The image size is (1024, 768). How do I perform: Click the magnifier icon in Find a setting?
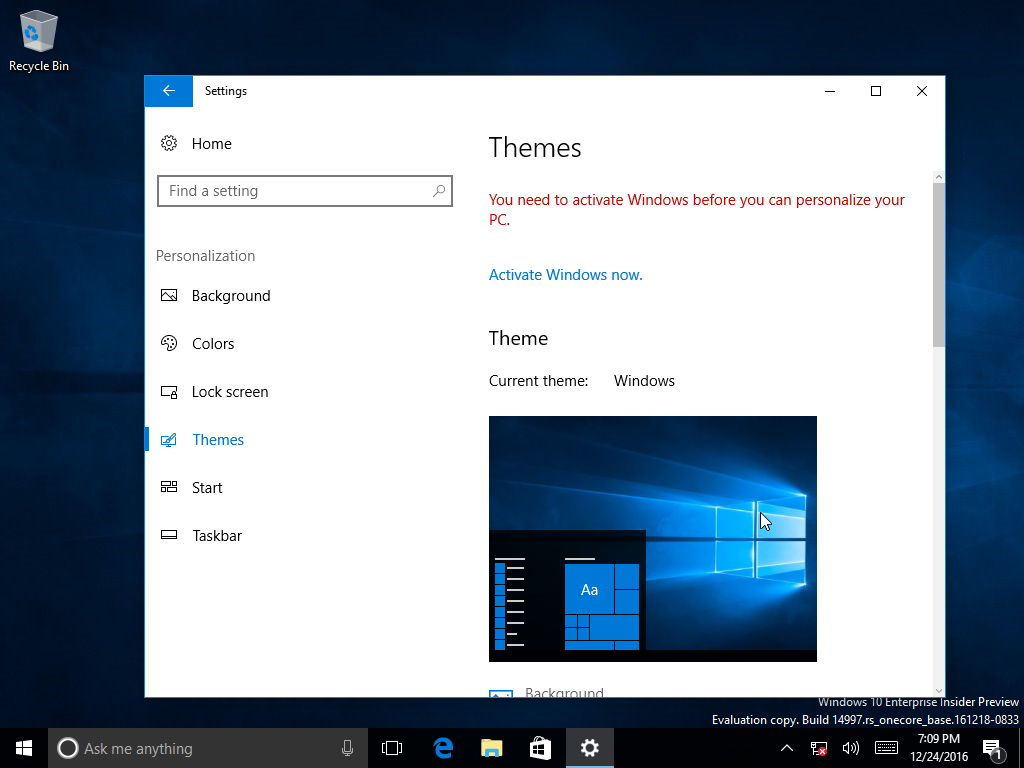(x=439, y=191)
